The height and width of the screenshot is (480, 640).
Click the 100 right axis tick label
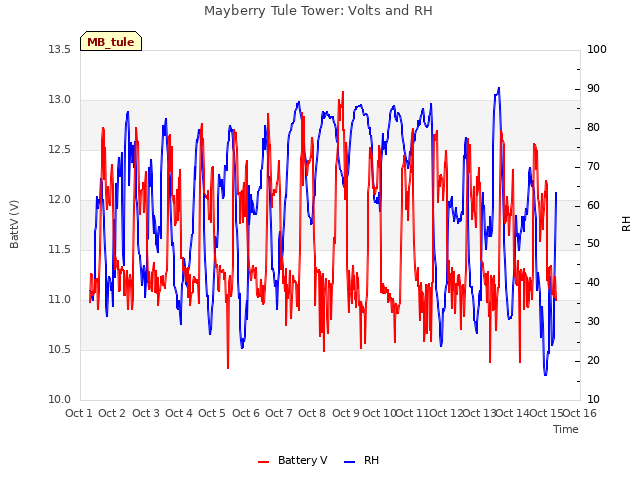click(597, 49)
